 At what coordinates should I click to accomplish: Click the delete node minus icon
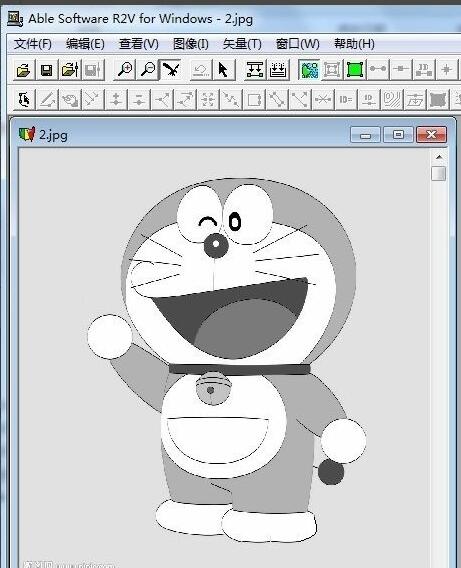pyautogui.click(x=139, y=99)
